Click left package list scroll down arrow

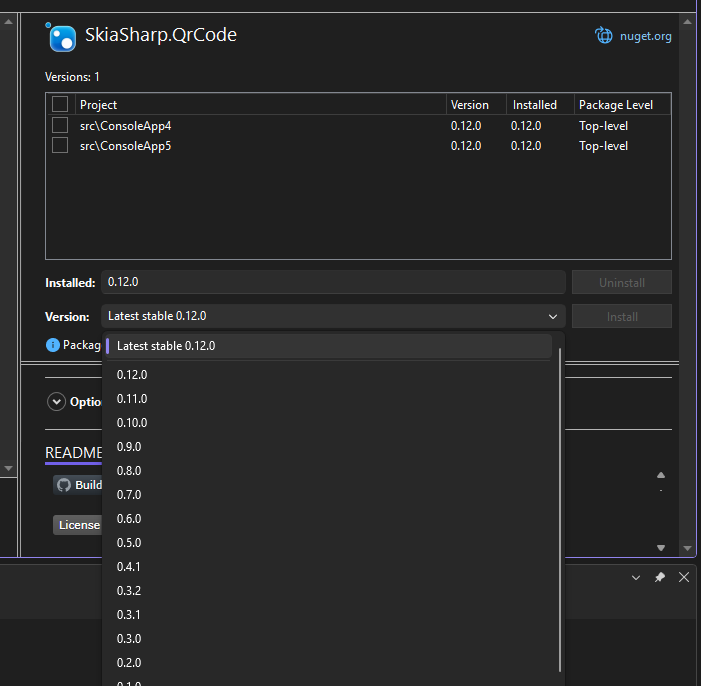[8, 468]
